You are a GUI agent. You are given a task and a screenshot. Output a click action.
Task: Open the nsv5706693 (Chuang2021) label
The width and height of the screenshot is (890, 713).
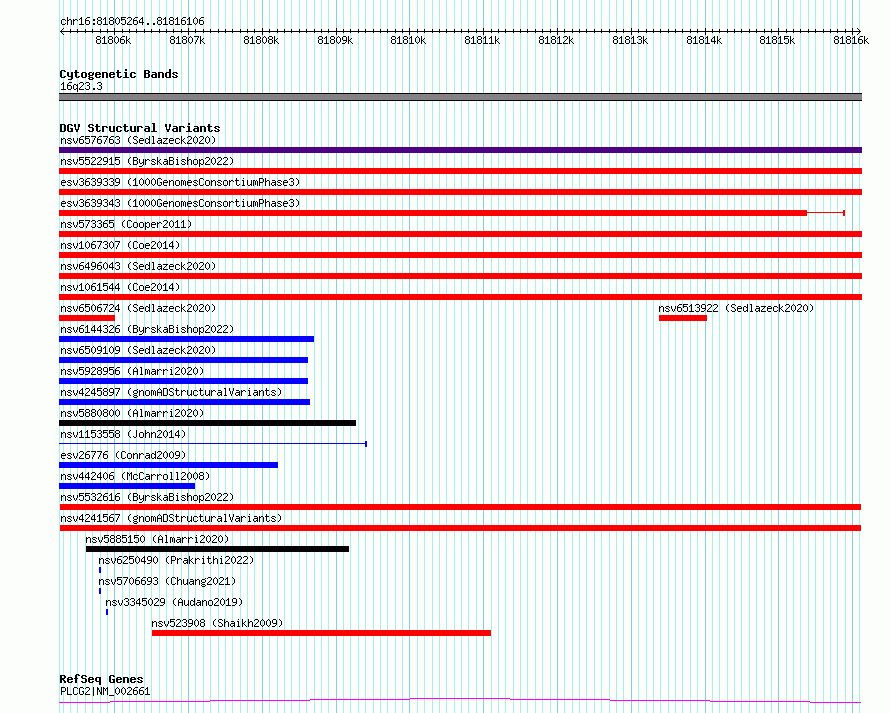pos(167,581)
